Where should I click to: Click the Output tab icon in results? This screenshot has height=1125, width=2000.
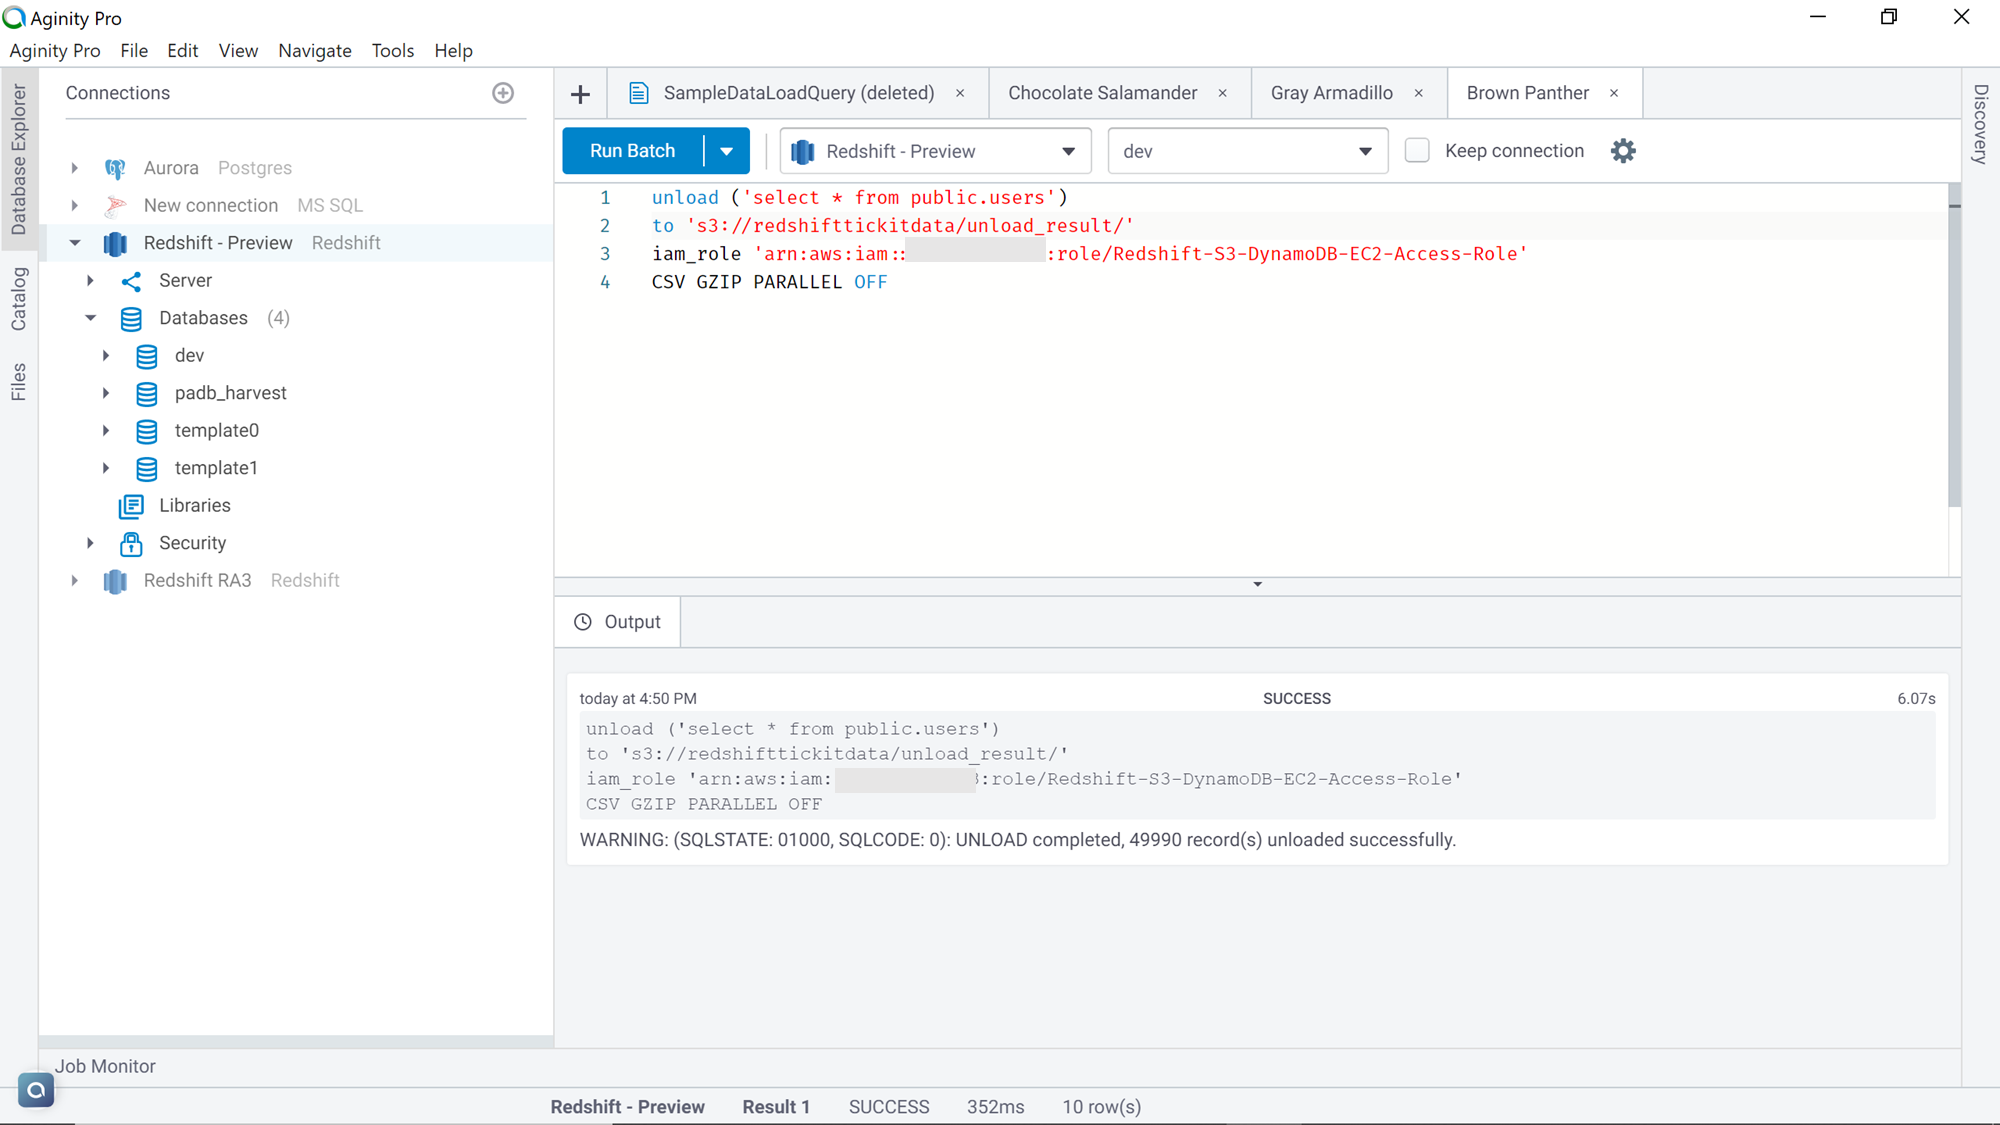[582, 621]
